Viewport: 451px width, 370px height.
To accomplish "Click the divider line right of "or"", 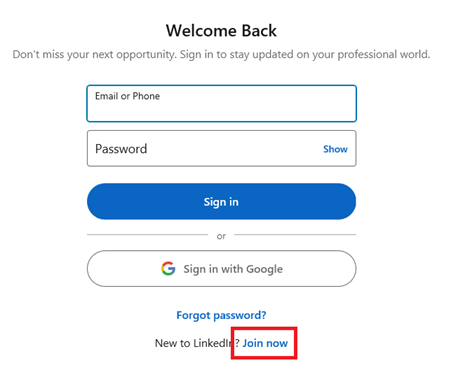I will [x=295, y=235].
